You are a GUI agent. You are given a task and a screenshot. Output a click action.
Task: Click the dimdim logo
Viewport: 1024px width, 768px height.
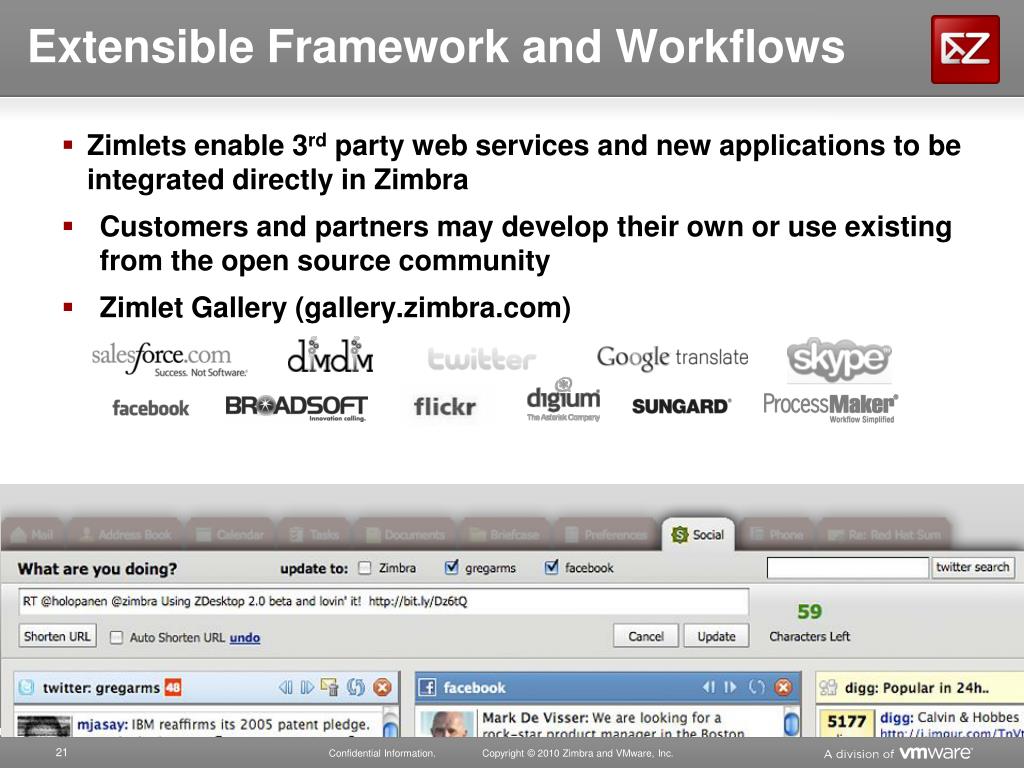coord(330,355)
